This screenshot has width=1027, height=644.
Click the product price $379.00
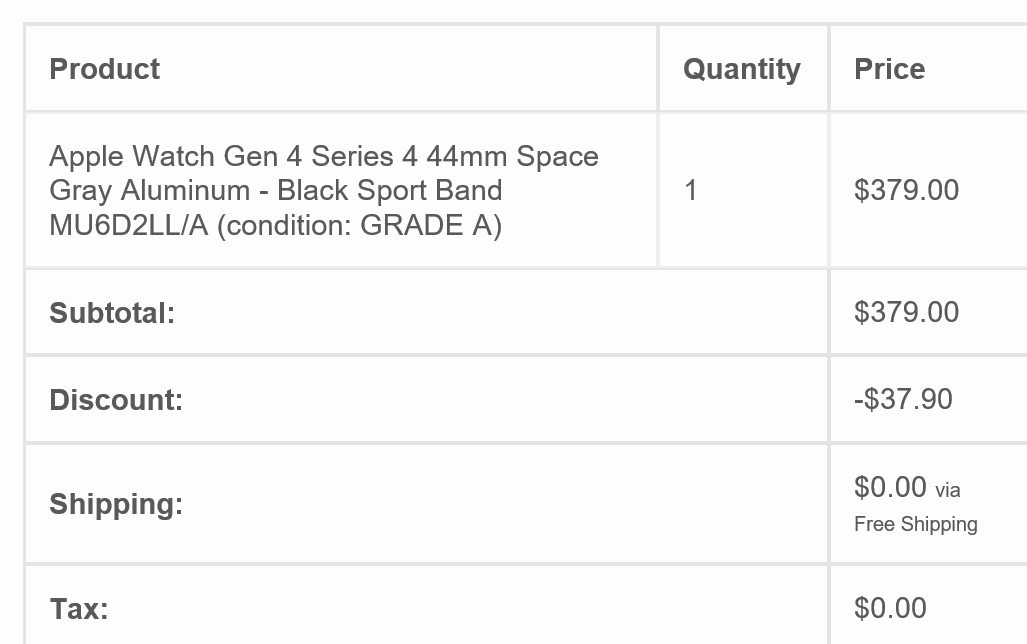[906, 190]
